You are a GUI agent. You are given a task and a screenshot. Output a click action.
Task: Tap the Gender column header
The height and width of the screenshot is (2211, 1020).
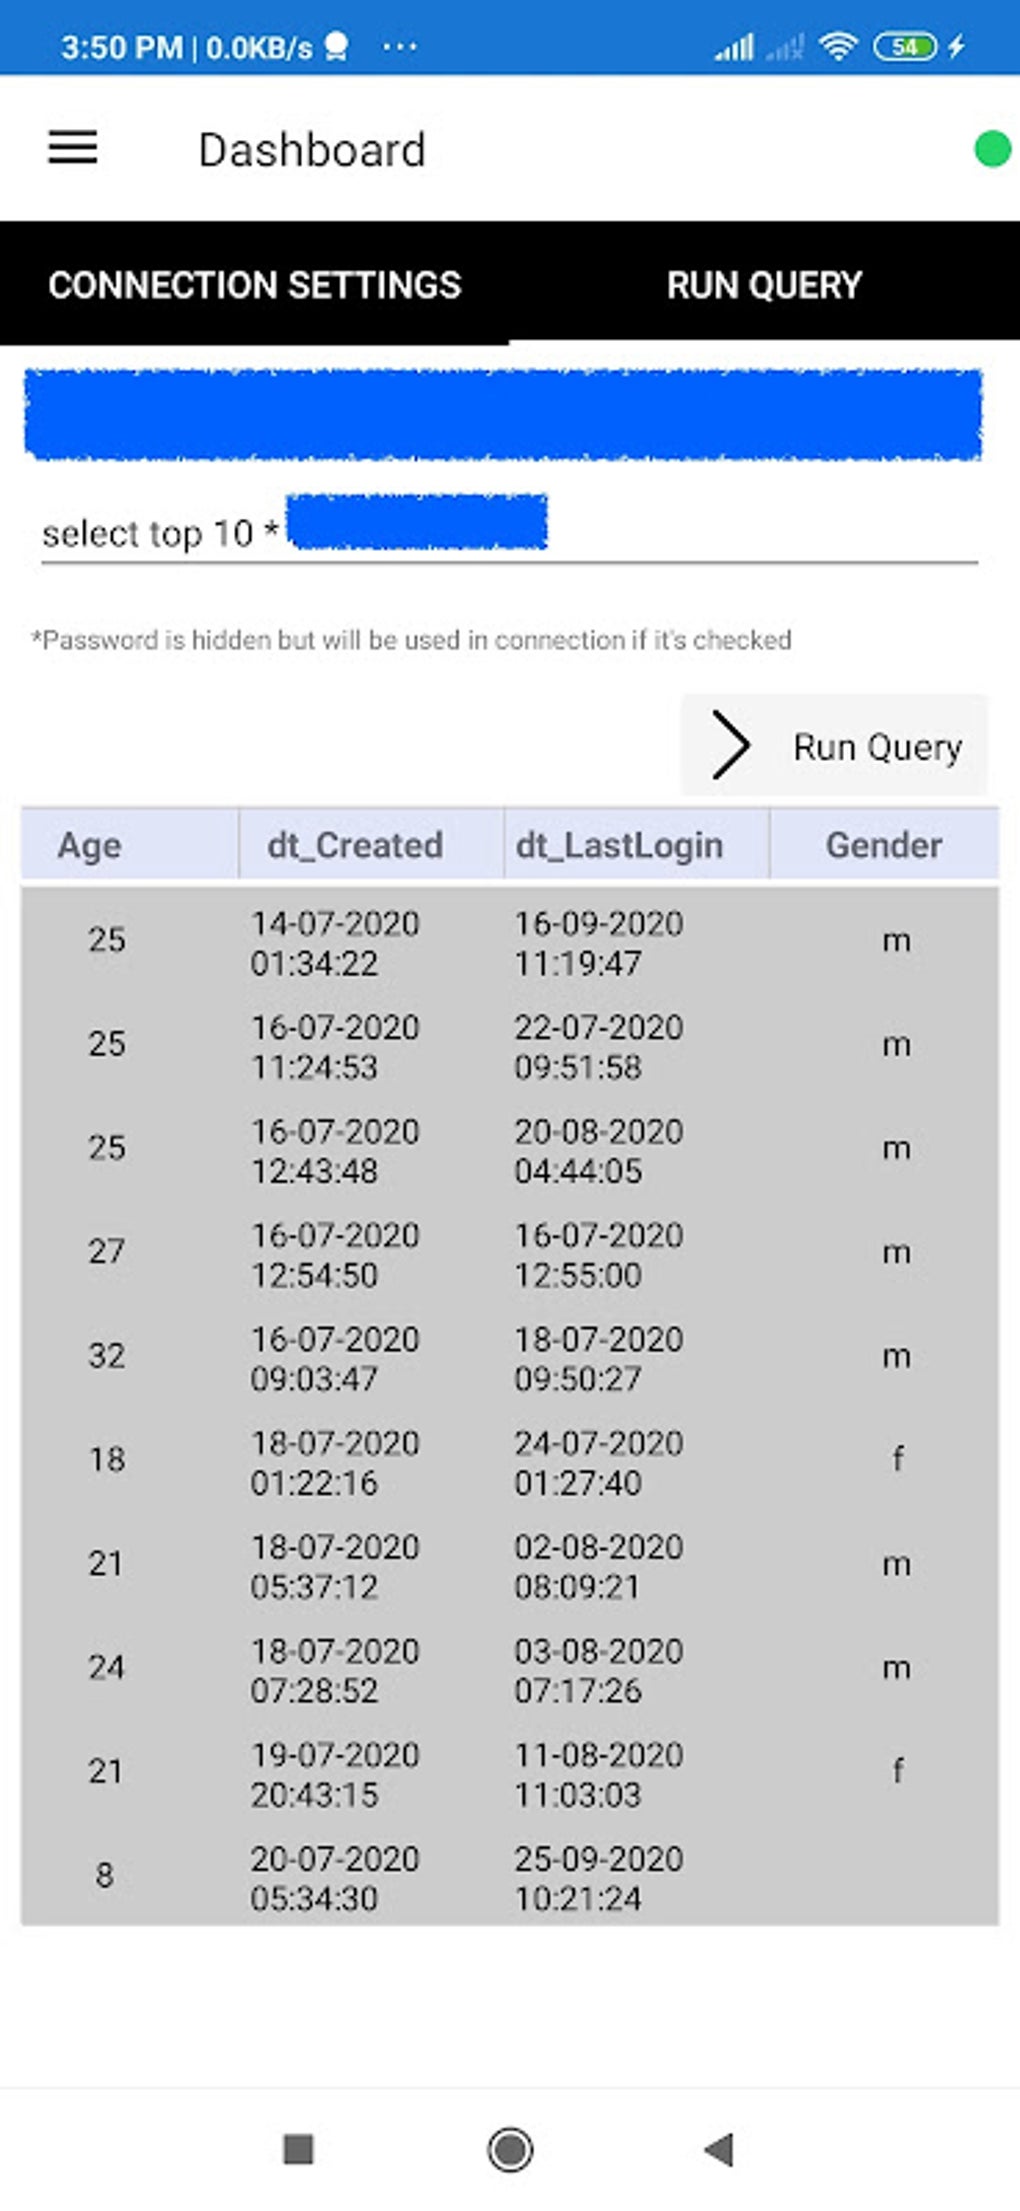pyautogui.click(x=884, y=845)
